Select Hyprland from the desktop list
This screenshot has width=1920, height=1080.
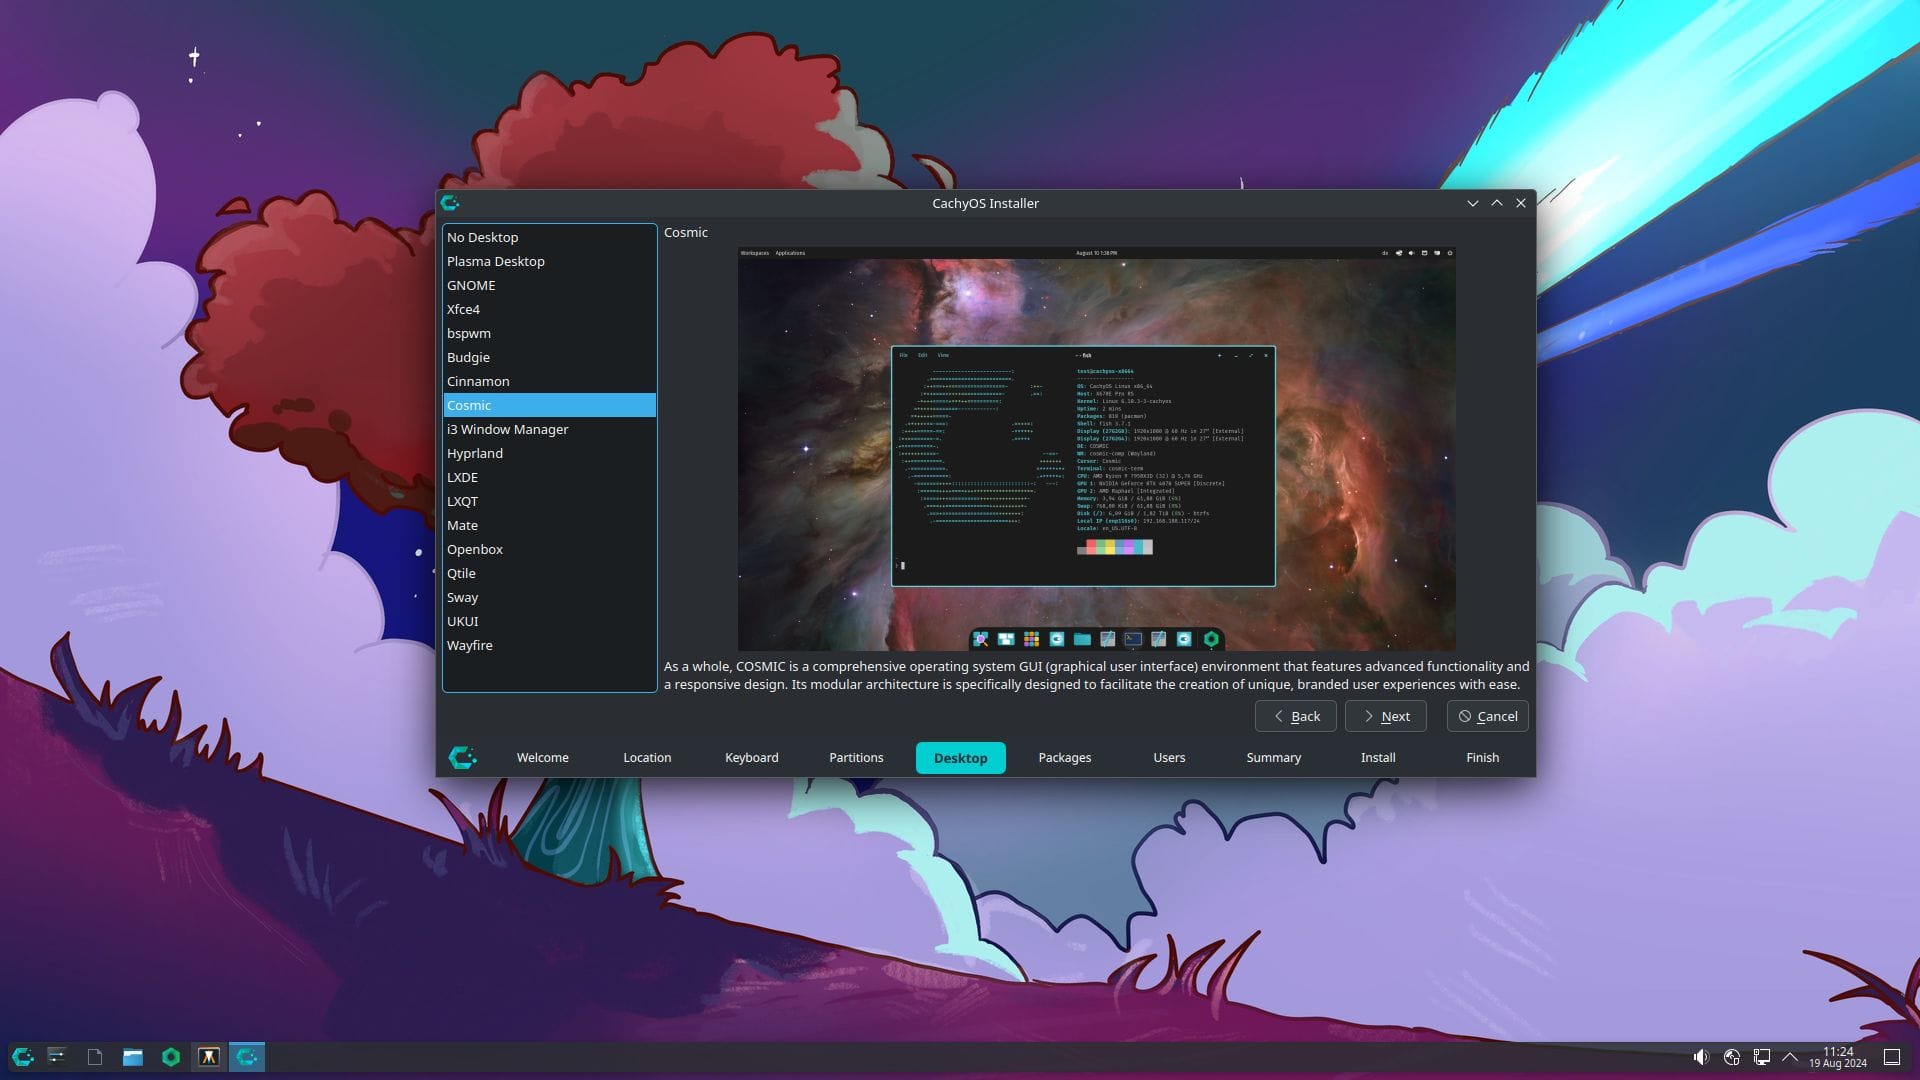[x=476, y=453]
